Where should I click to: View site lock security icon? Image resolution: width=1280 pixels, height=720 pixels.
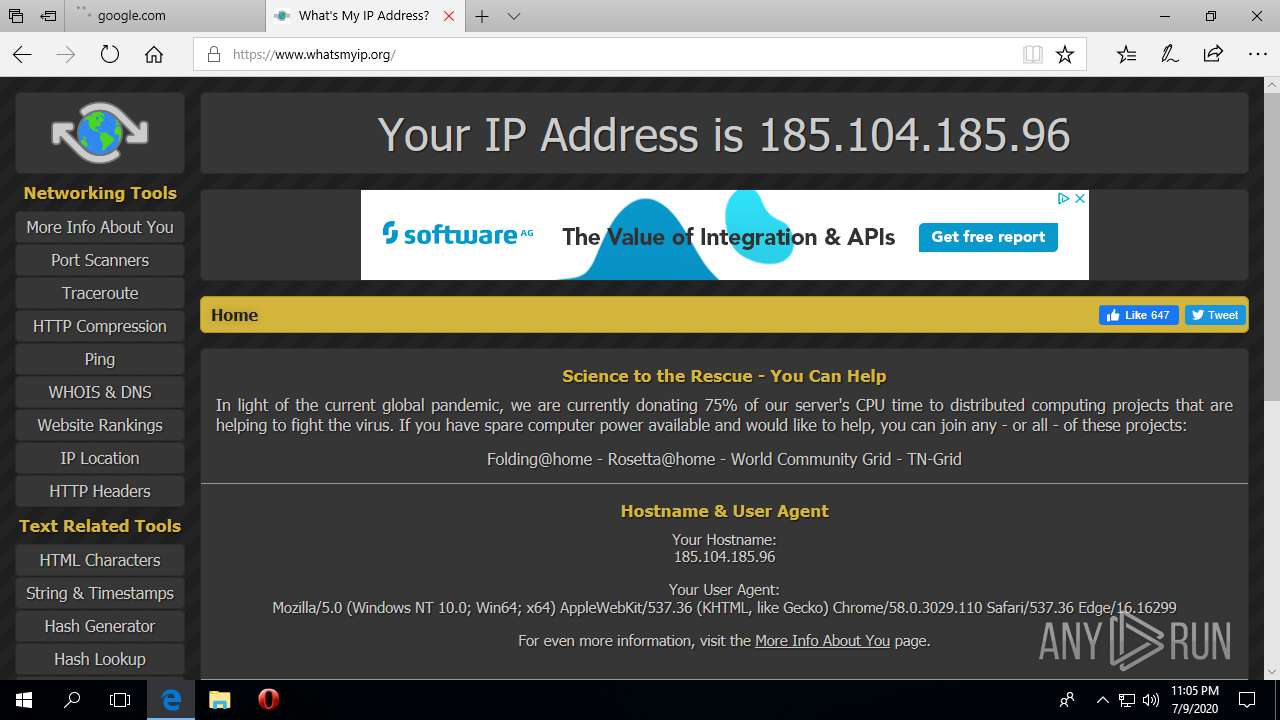(213, 54)
